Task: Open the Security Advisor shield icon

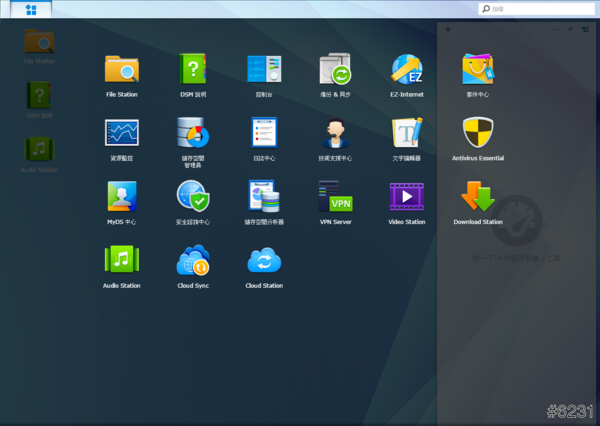Action: point(193,196)
